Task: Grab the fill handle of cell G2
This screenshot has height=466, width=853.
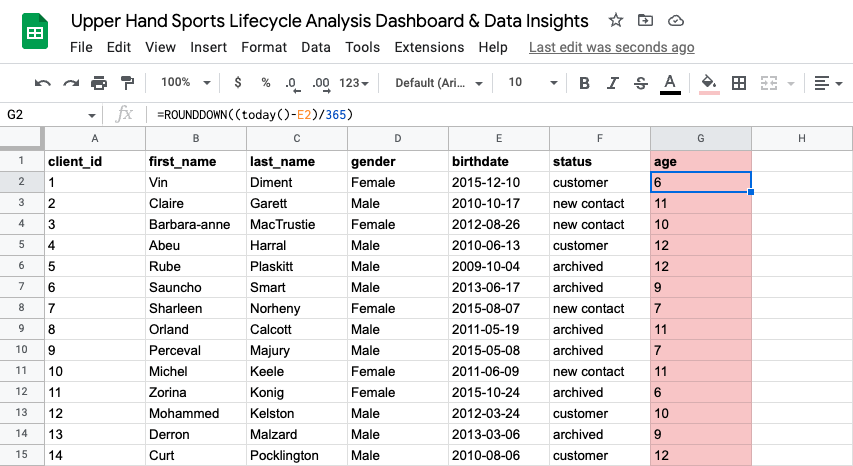Action: 751,192
